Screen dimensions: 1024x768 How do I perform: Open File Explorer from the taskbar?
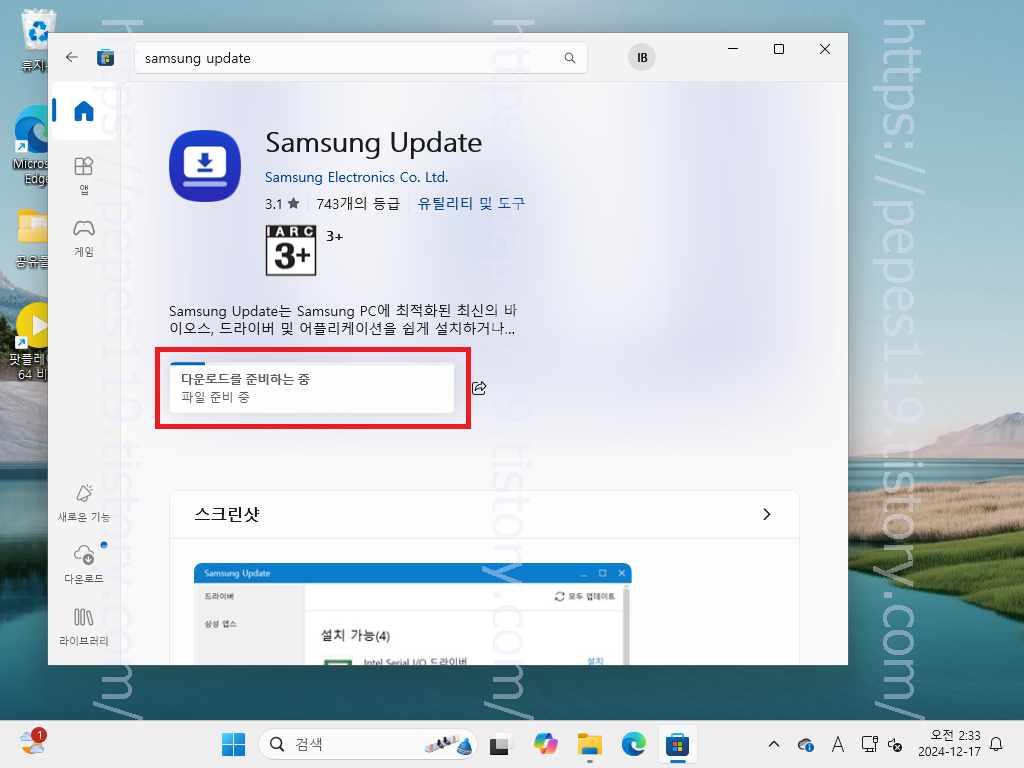(x=590, y=744)
